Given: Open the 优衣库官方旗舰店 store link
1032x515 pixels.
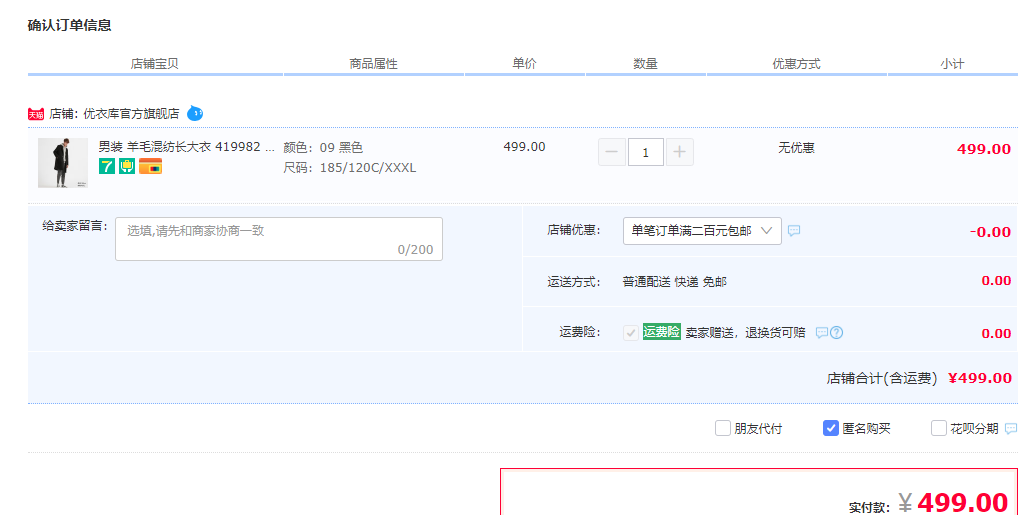Looking at the screenshot, I should [x=131, y=113].
